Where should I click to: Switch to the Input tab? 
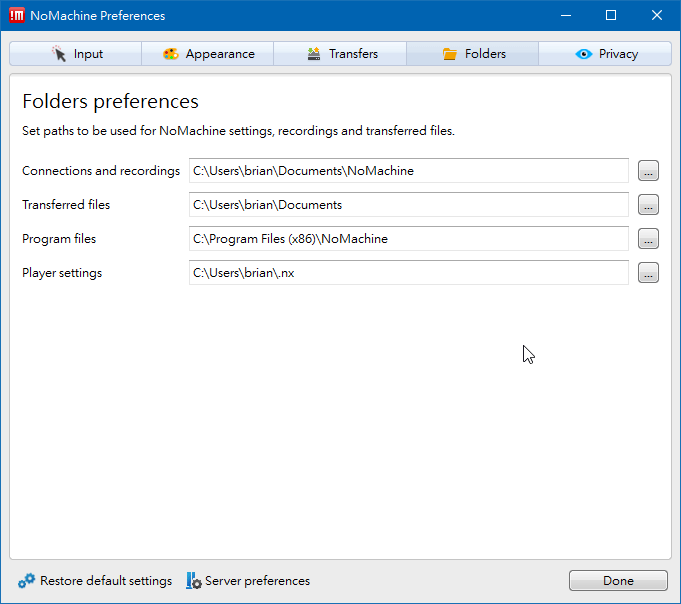point(76,54)
